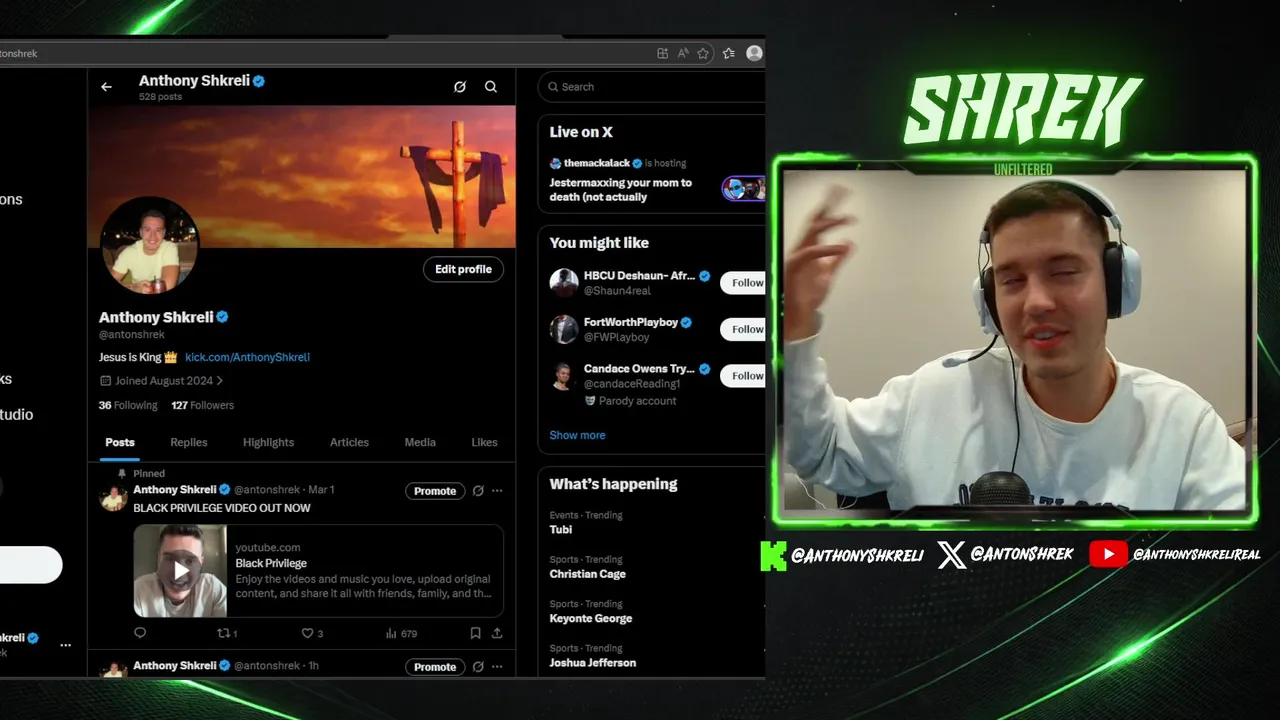The height and width of the screenshot is (720, 1280).
Task: Open HBCU Deshaun profile name
Action: coord(639,276)
